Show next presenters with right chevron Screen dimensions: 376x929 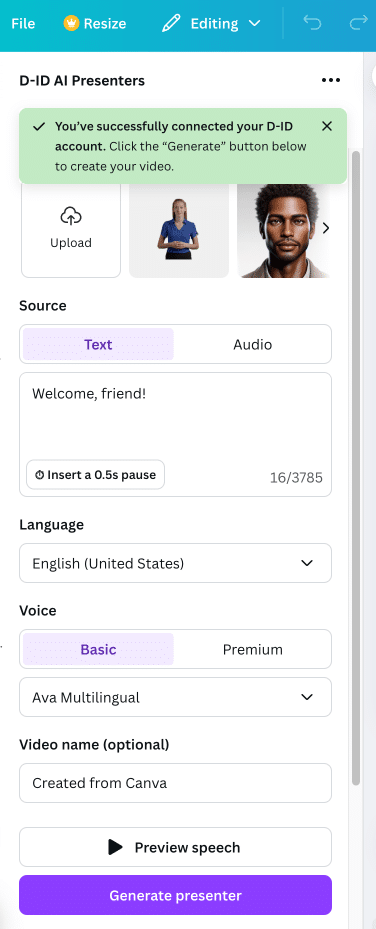(x=326, y=228)
